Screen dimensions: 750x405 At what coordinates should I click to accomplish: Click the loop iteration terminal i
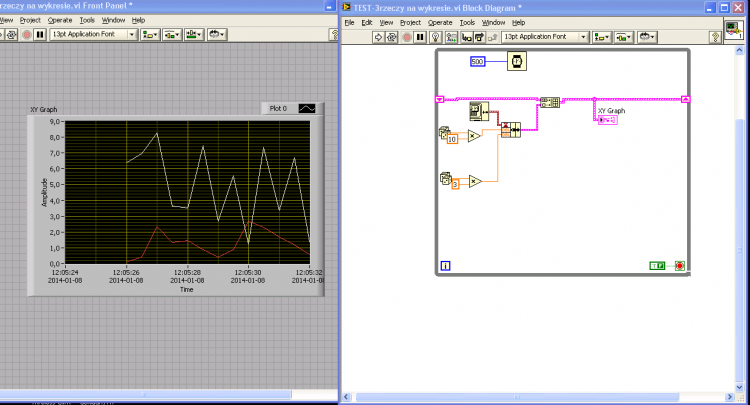click(445, 266)
